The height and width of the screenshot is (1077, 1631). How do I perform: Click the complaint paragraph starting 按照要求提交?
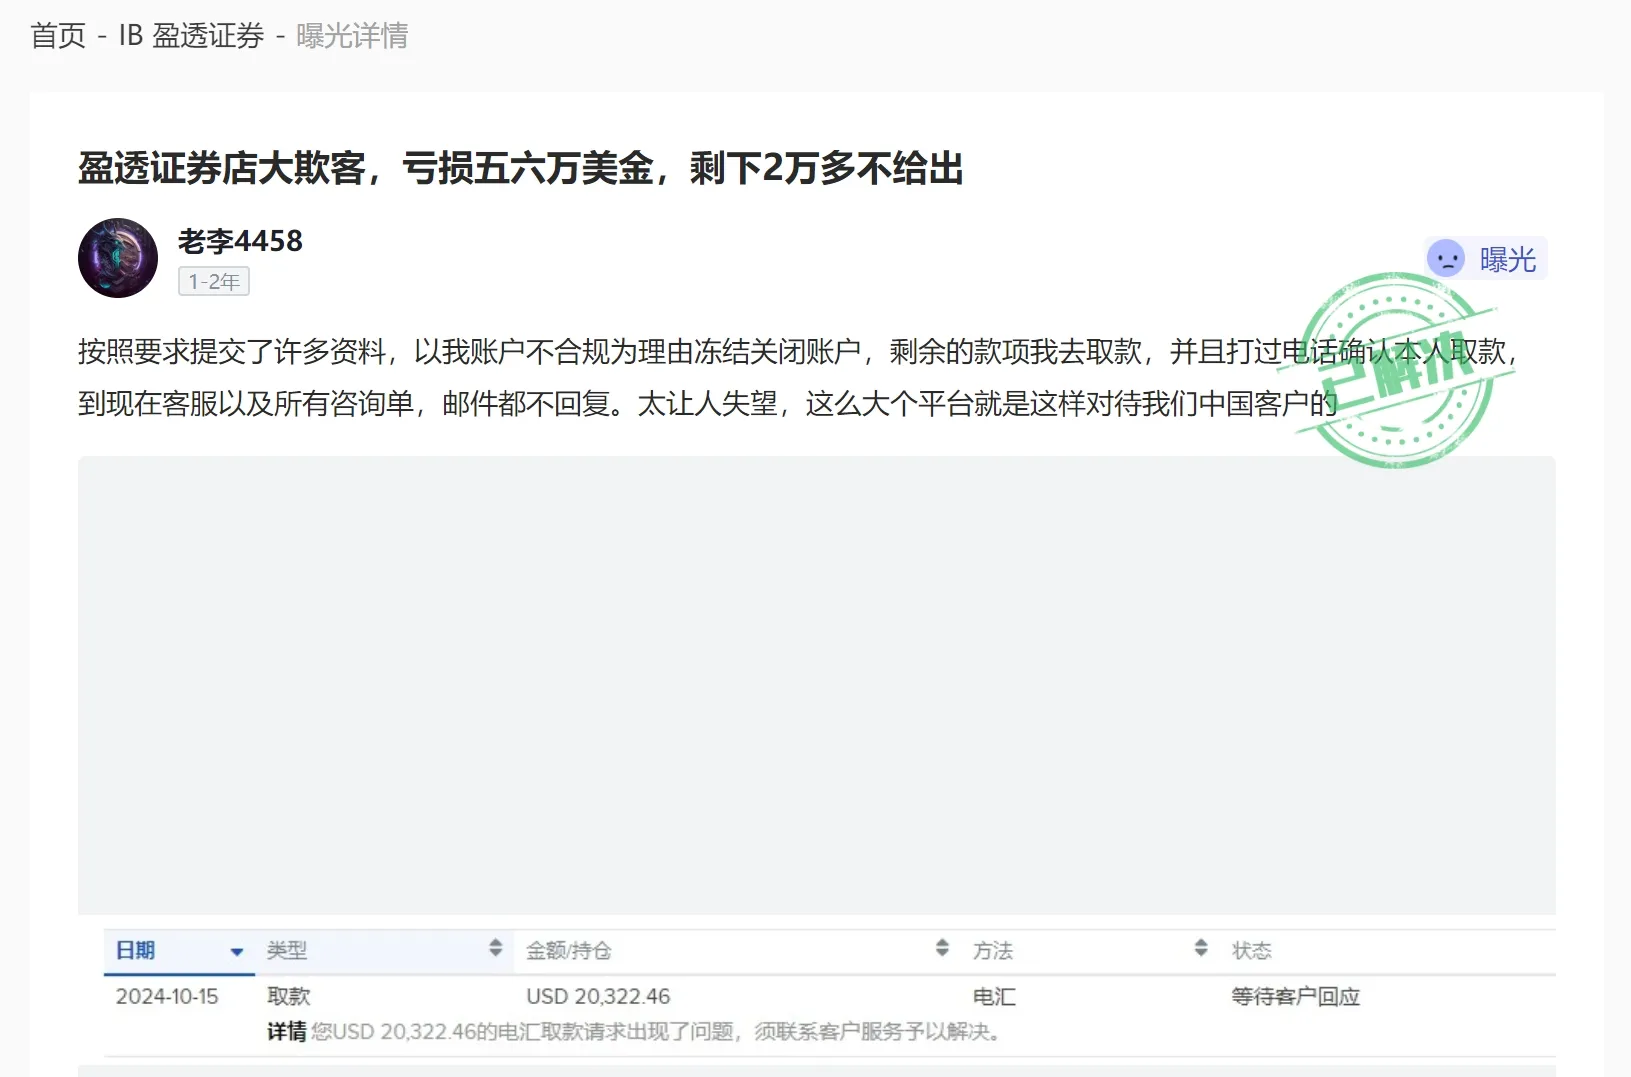pos(799,377)
